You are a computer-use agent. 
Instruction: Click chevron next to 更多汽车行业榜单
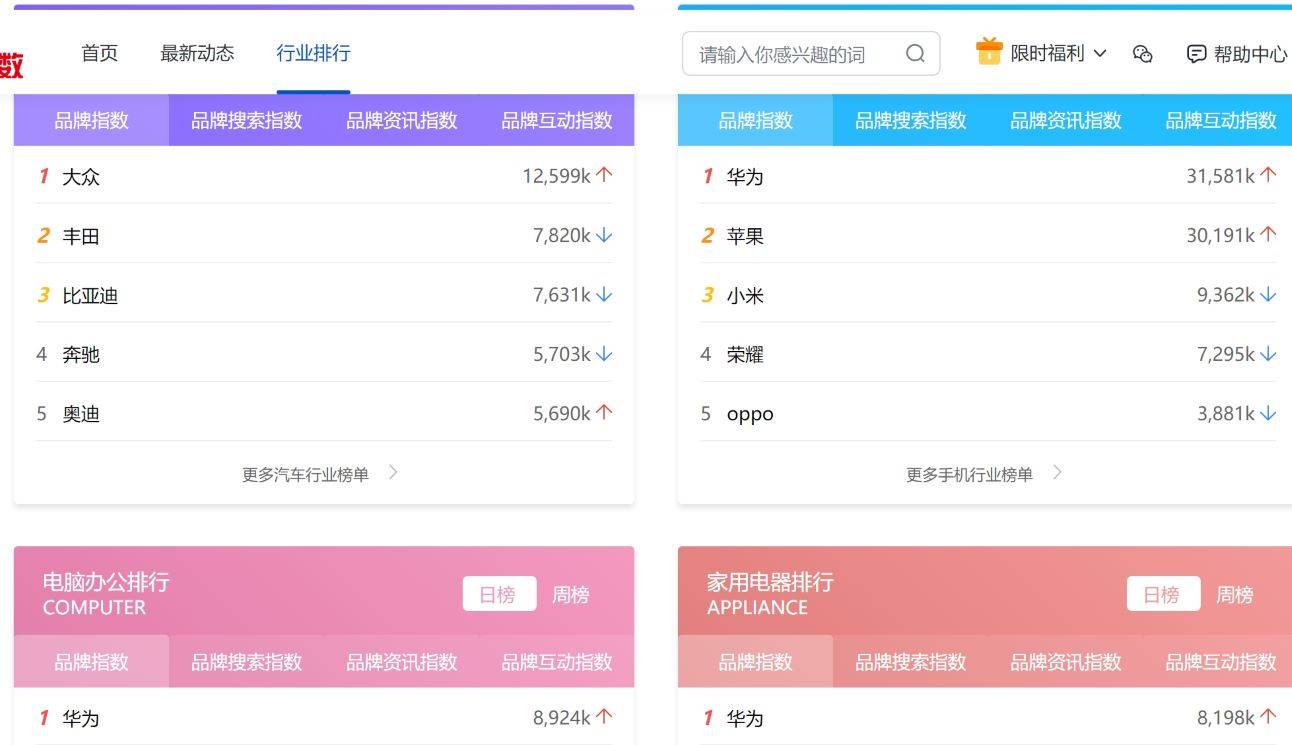(393, 473)
